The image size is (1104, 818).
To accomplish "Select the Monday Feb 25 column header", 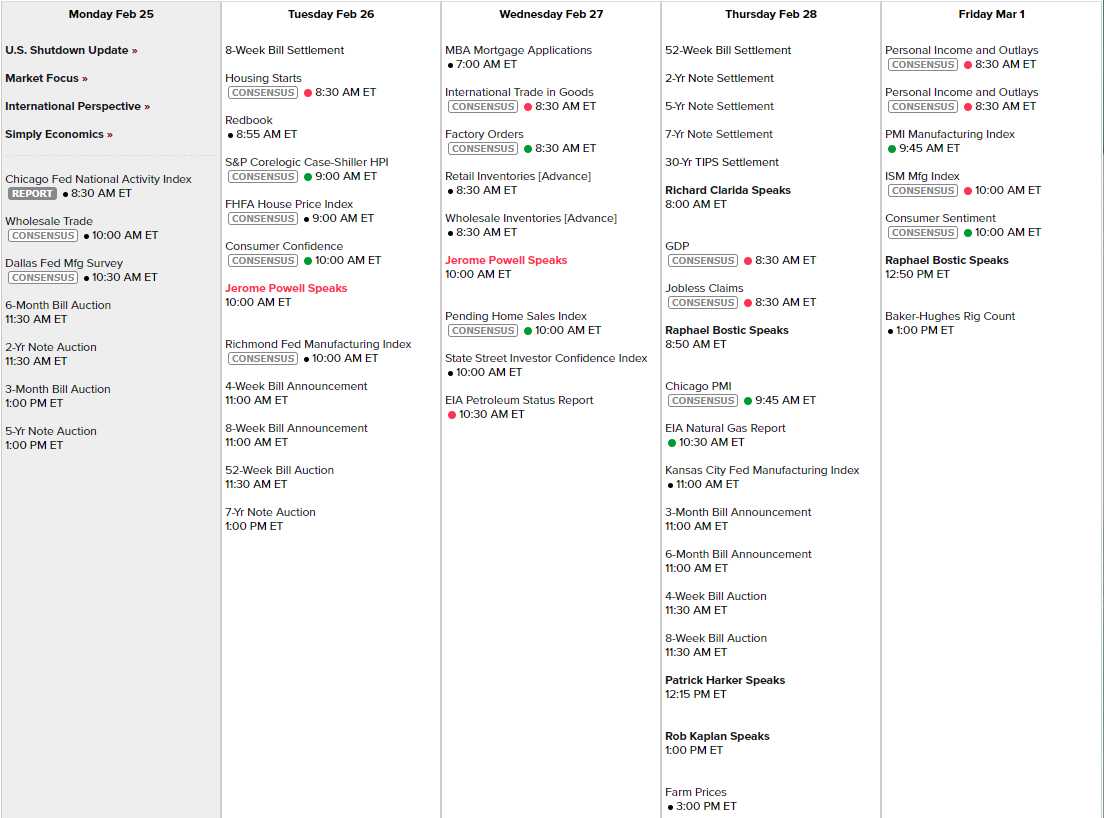I will point(111,14).
